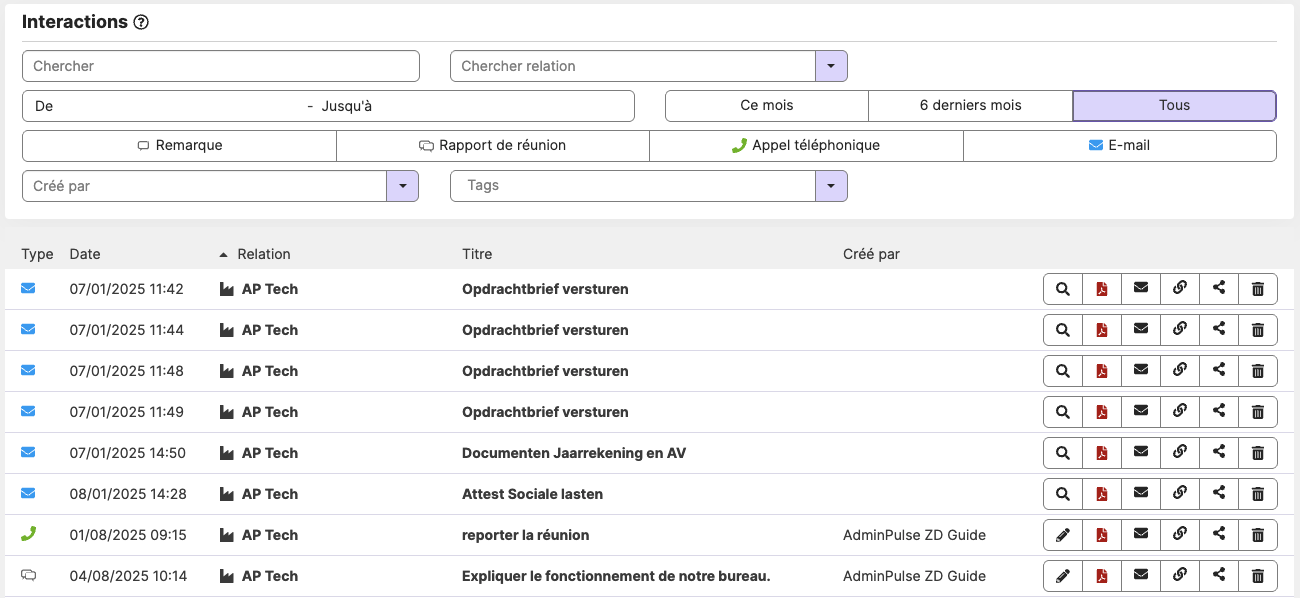Open AP Tech relation on 08/01/2025 14:28 row

[x=270, y=494]
